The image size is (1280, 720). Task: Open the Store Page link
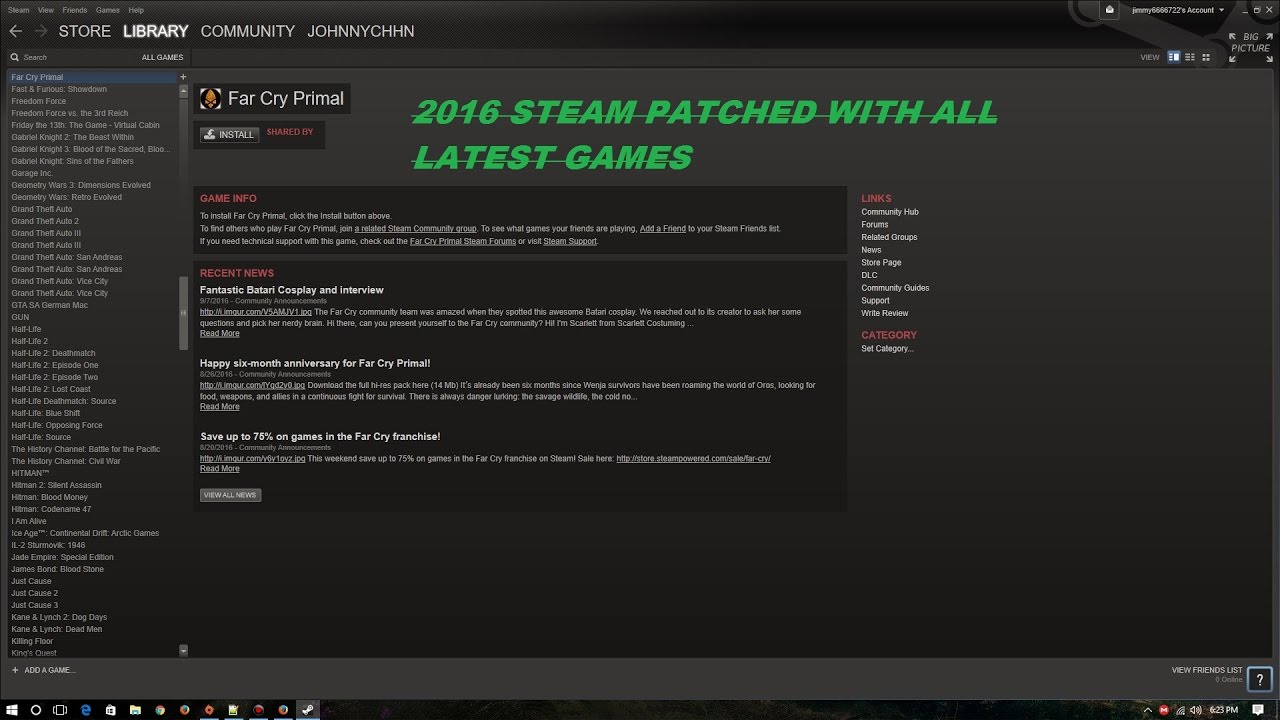coord(881,262)
